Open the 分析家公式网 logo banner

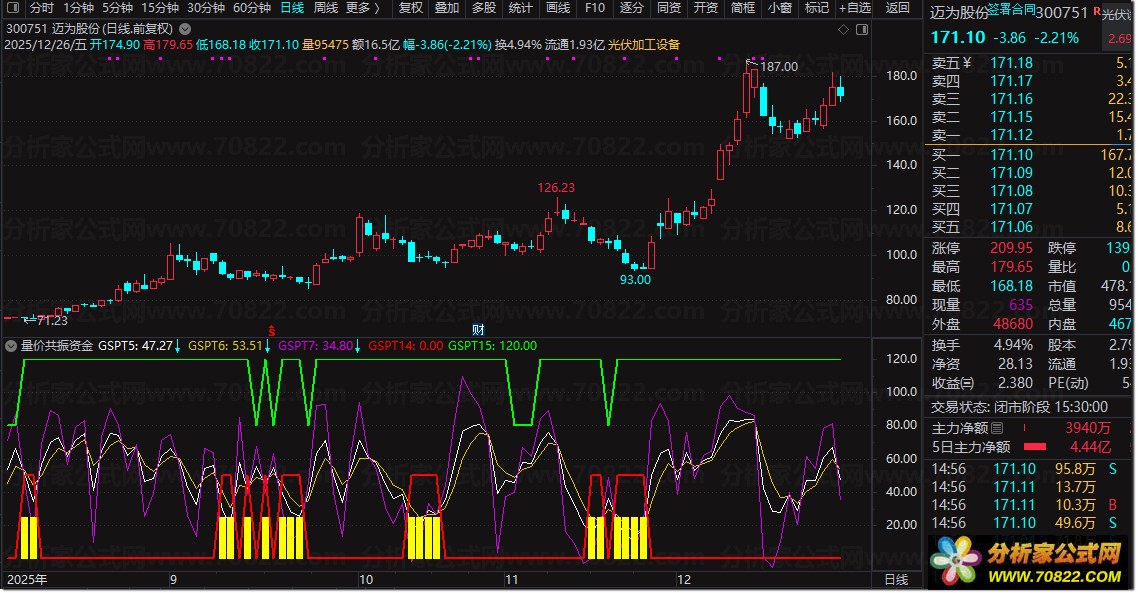(x=1028, y=562)
